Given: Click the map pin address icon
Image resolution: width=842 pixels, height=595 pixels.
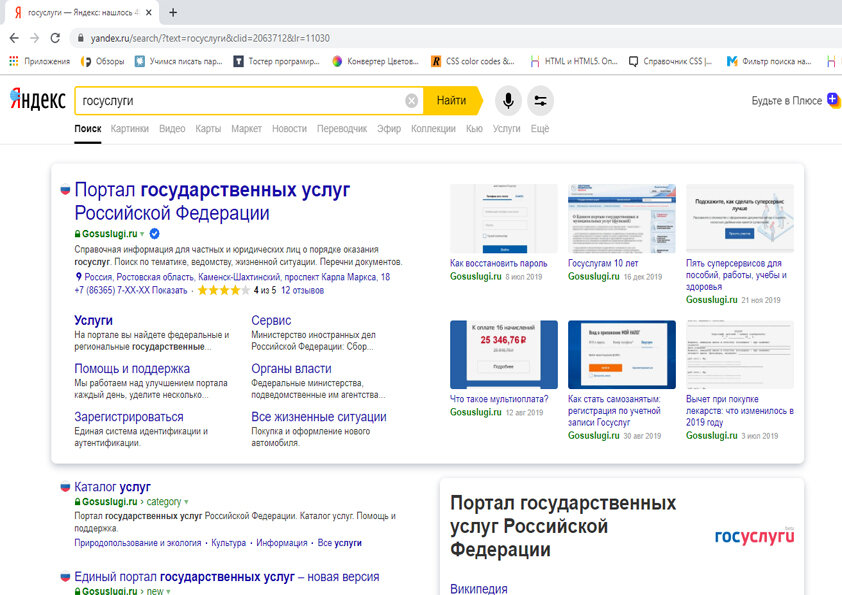Looking at the screenshot, I should [x=78, y=277].
